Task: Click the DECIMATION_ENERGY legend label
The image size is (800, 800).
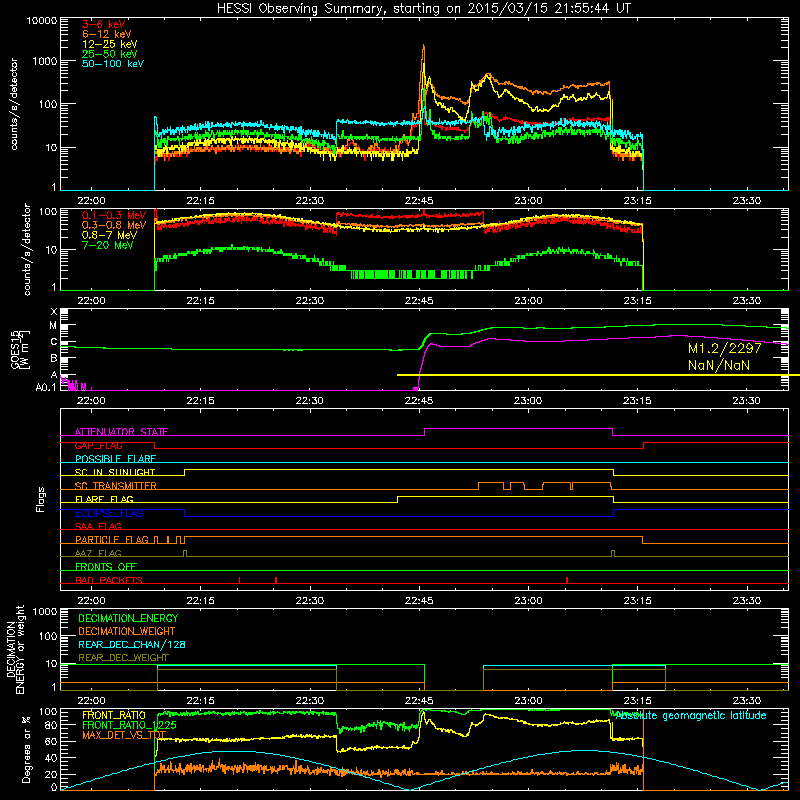Action: click(x=128, y=618)
